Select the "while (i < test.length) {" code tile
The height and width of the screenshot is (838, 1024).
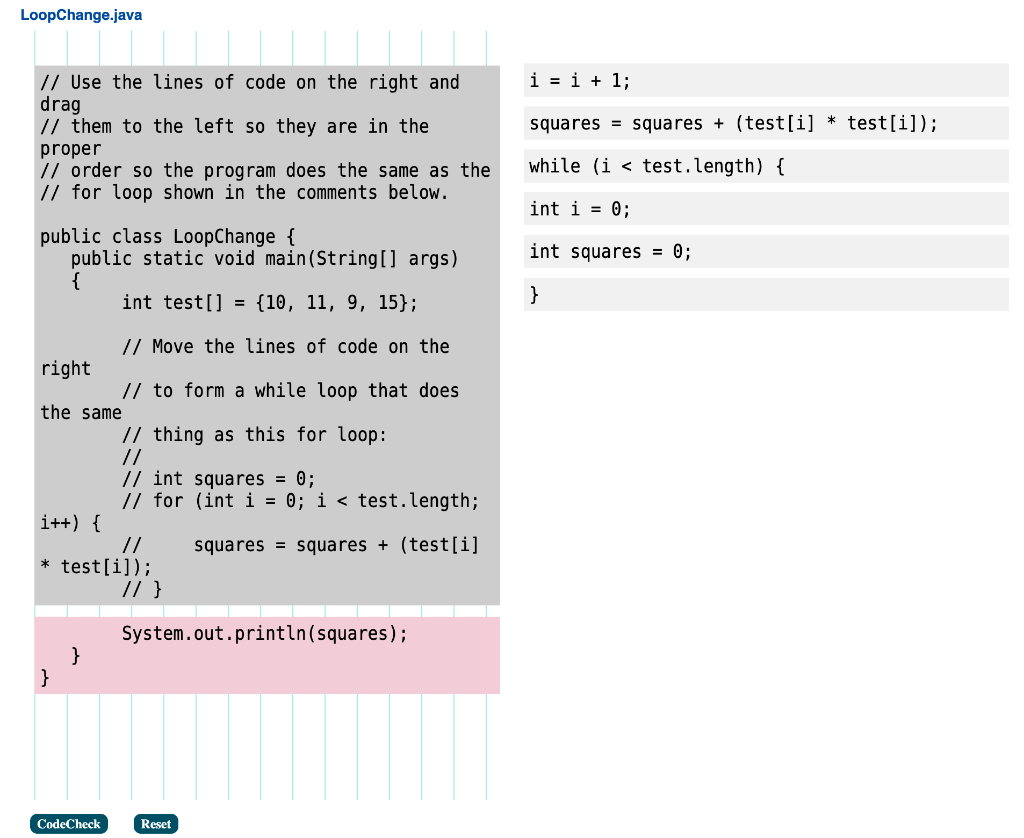tap(766, 166)
